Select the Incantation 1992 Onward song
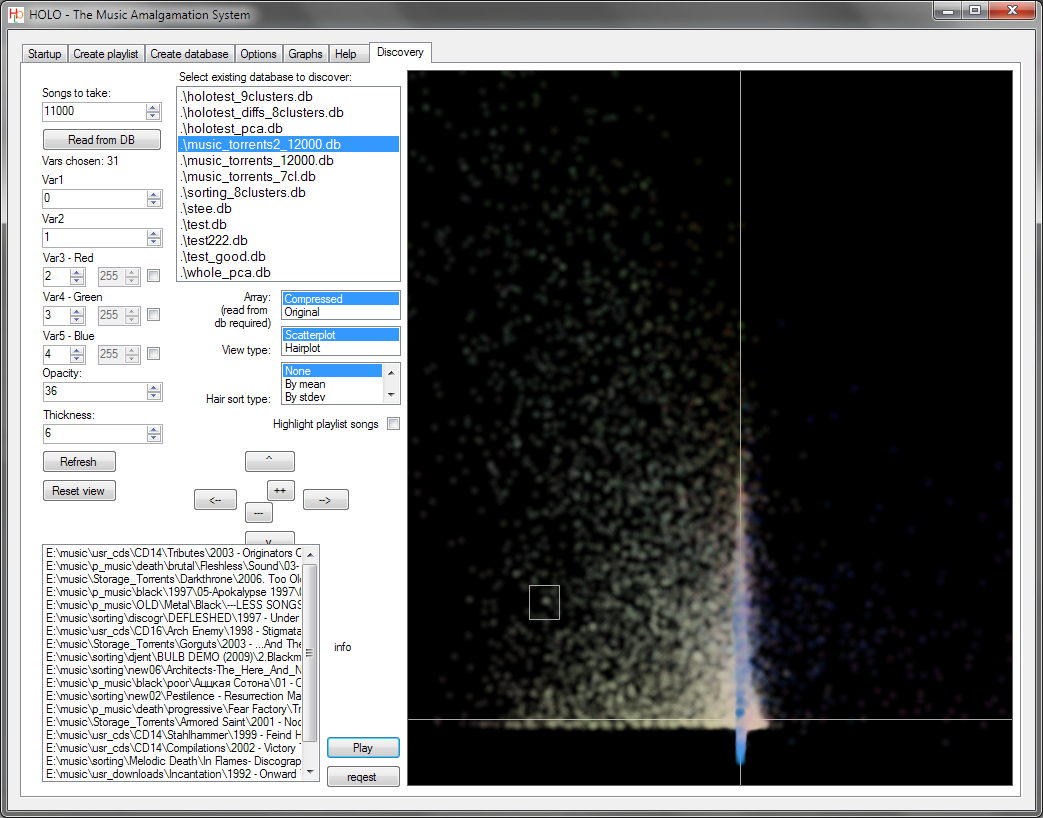 point(173,774)
